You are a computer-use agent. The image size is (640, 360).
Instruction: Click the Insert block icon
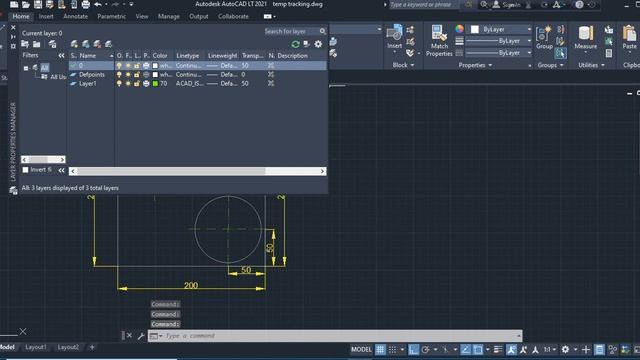pos(394,33)
